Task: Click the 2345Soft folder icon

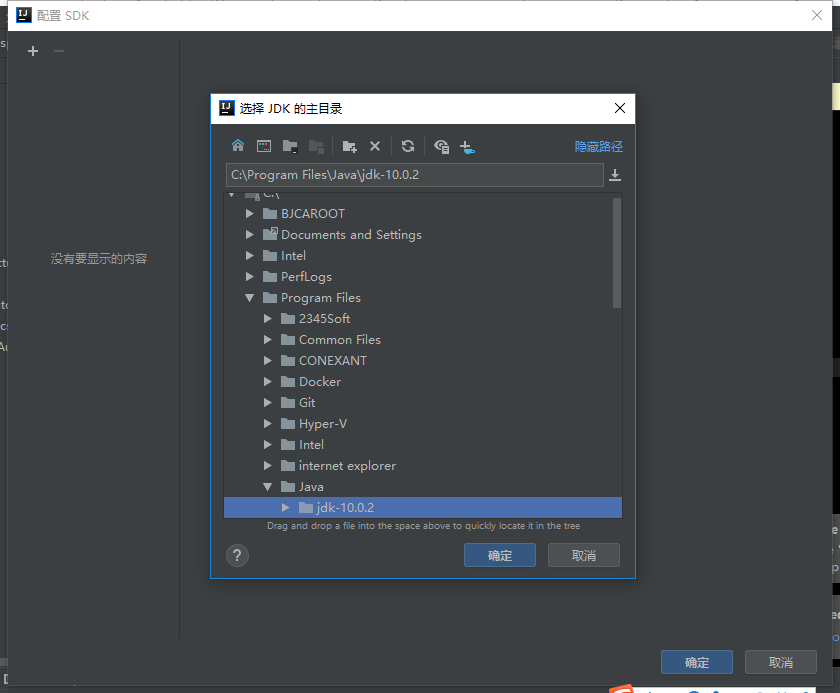Action: click(288, 319)
